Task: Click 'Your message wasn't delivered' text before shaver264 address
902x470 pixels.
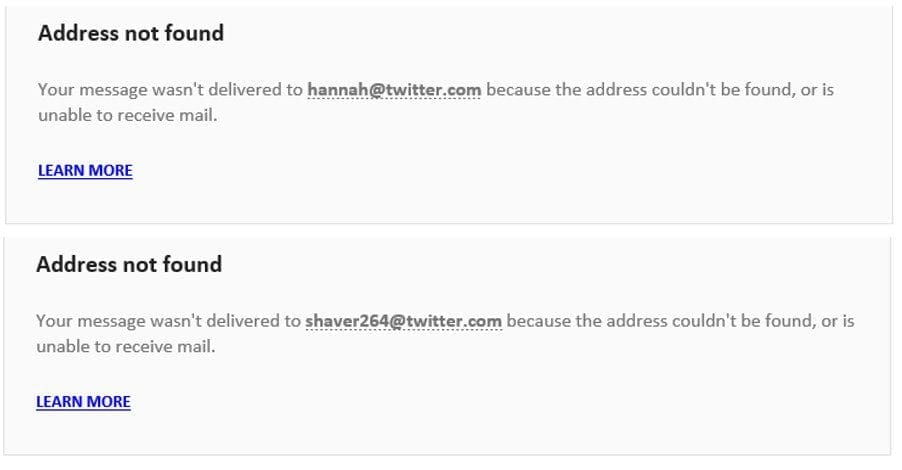Action: click(168, 322)
